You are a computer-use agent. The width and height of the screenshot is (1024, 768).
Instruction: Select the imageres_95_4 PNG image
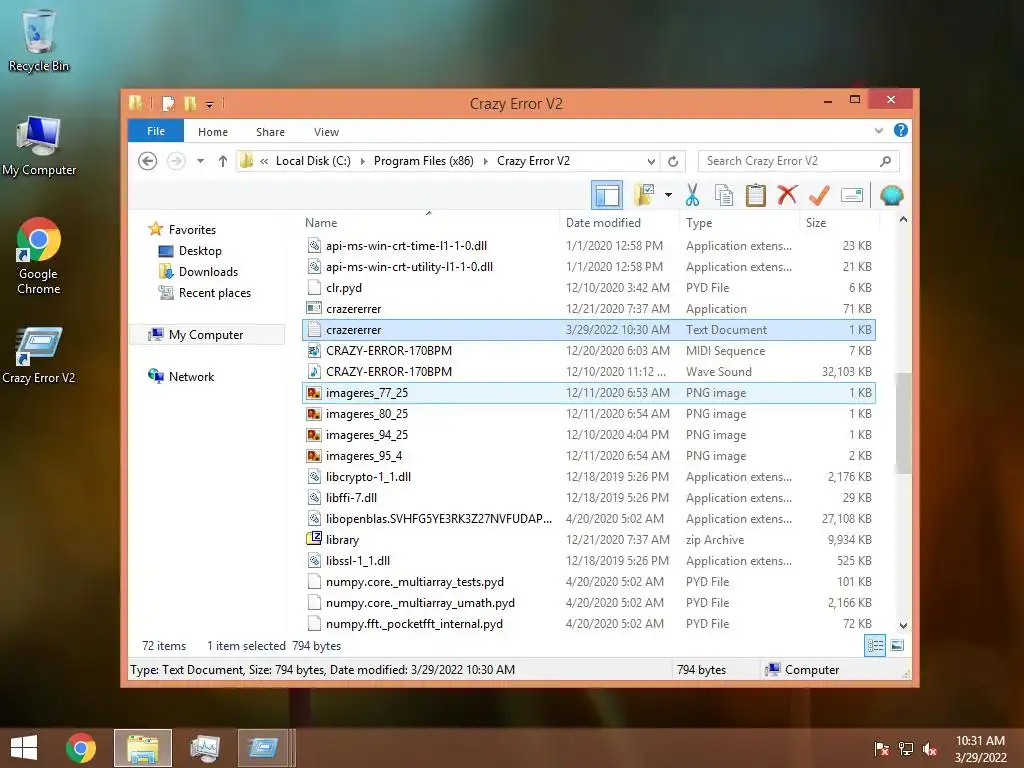[x=588, y=456]
